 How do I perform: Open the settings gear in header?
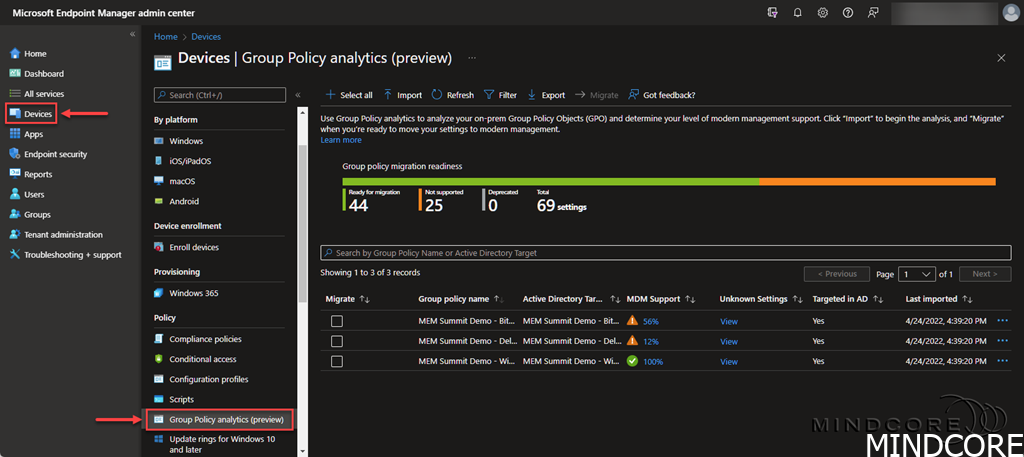[822, 13]
